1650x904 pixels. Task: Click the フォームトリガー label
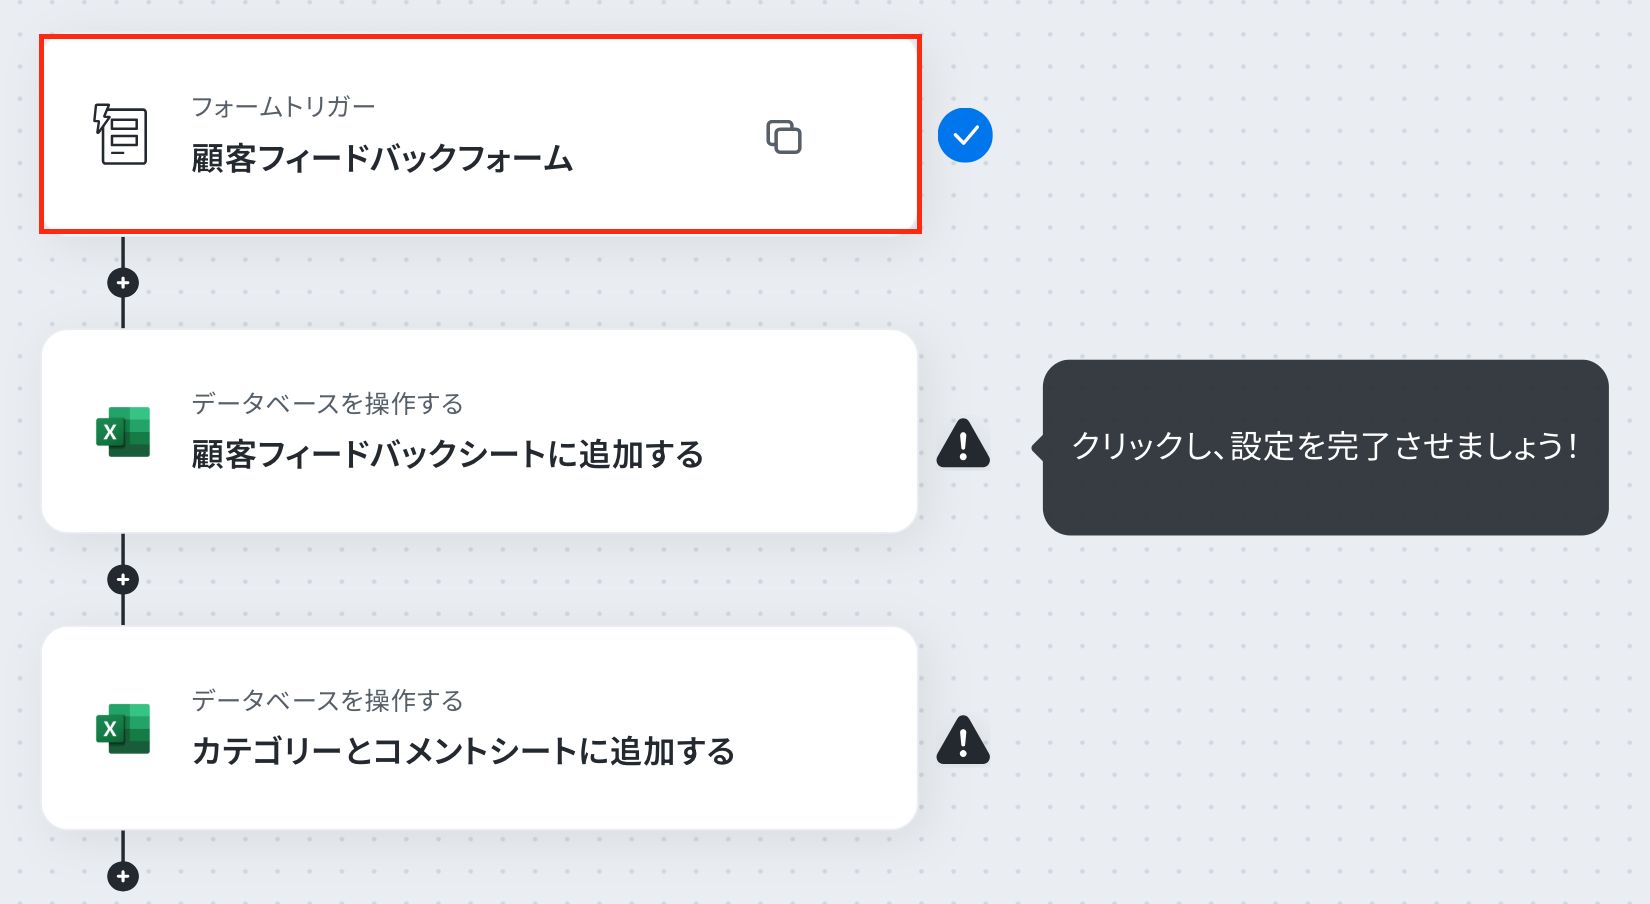283,107
